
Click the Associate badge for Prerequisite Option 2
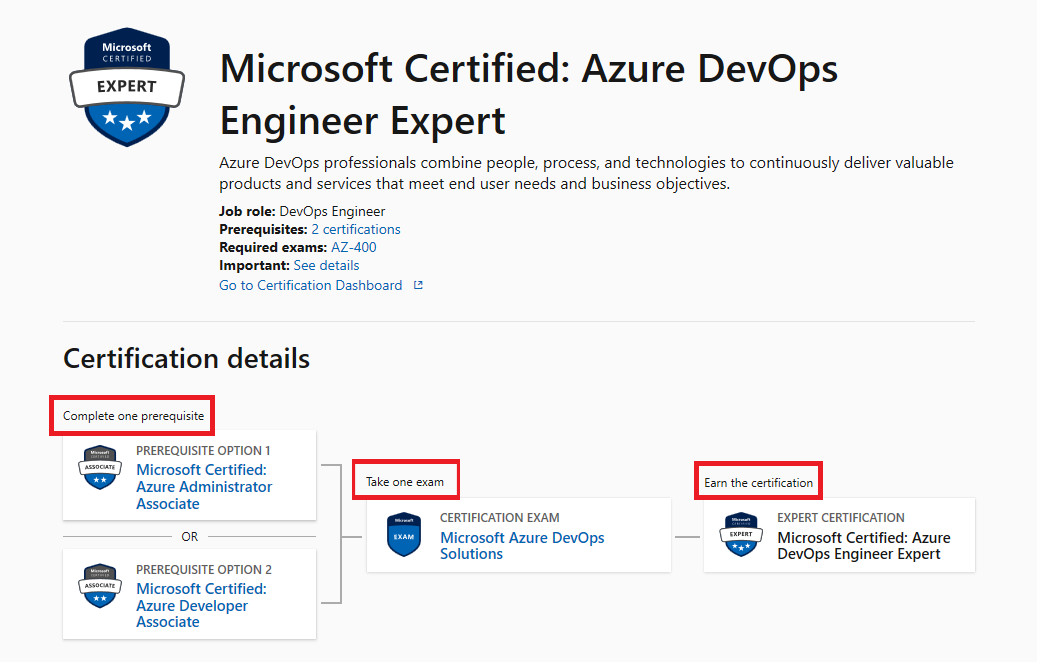pos(100,586)
